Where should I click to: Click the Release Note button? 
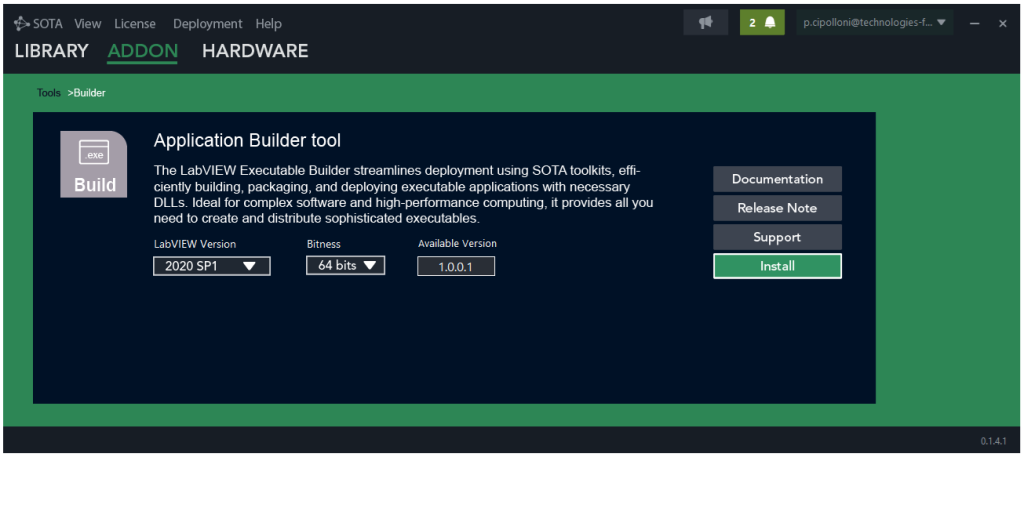pos(777,208)
